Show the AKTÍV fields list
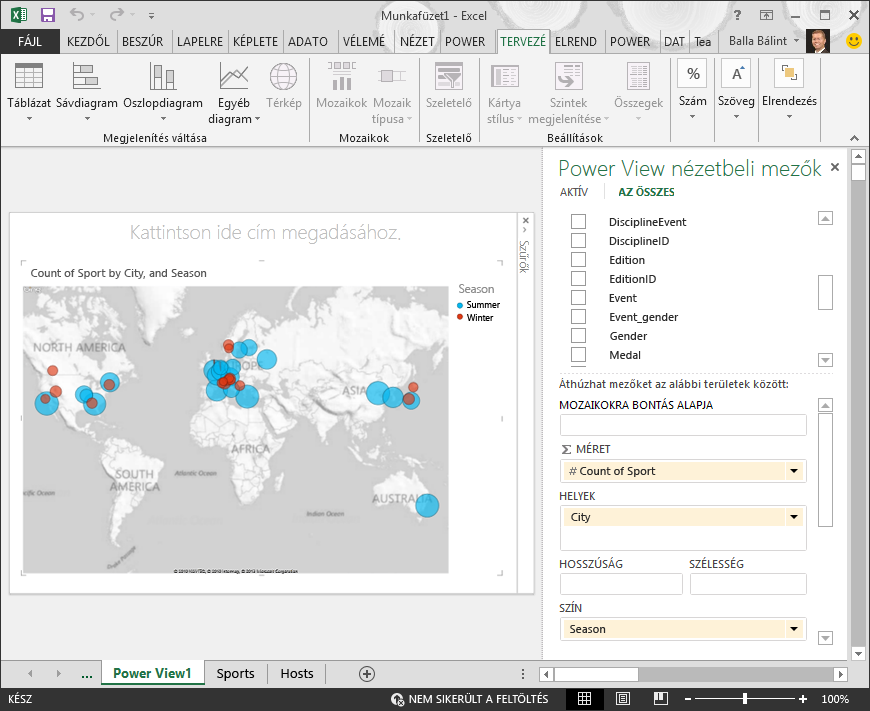Screen dimensions: 870x711 click(x=574, y=192)
